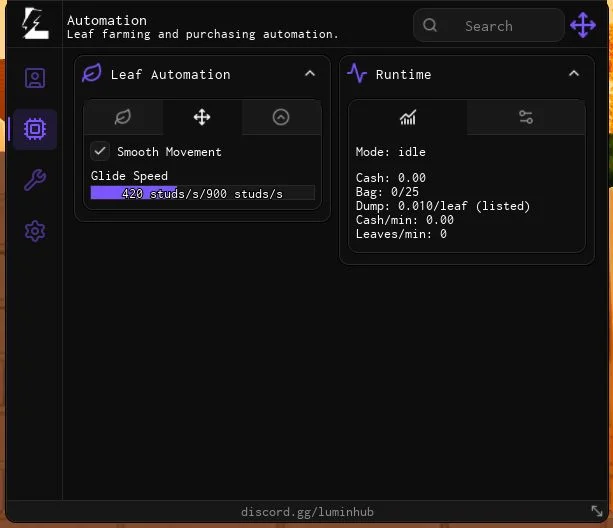Image resolution: width=613 pixels, height=528 pixels.
Task: Click the Lumin hub logo icon
Action: (x=35, y=24)
